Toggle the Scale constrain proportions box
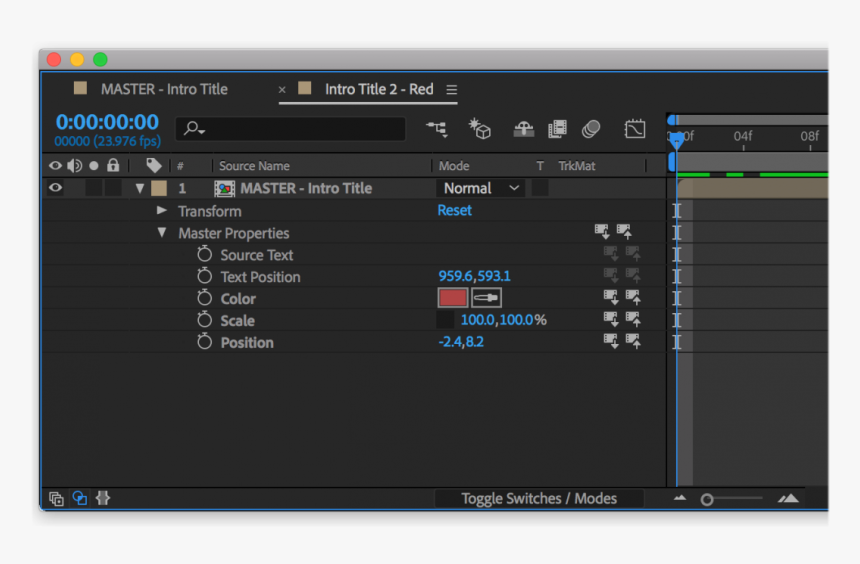This screenshot has height=564, width=860. point(445,320)
